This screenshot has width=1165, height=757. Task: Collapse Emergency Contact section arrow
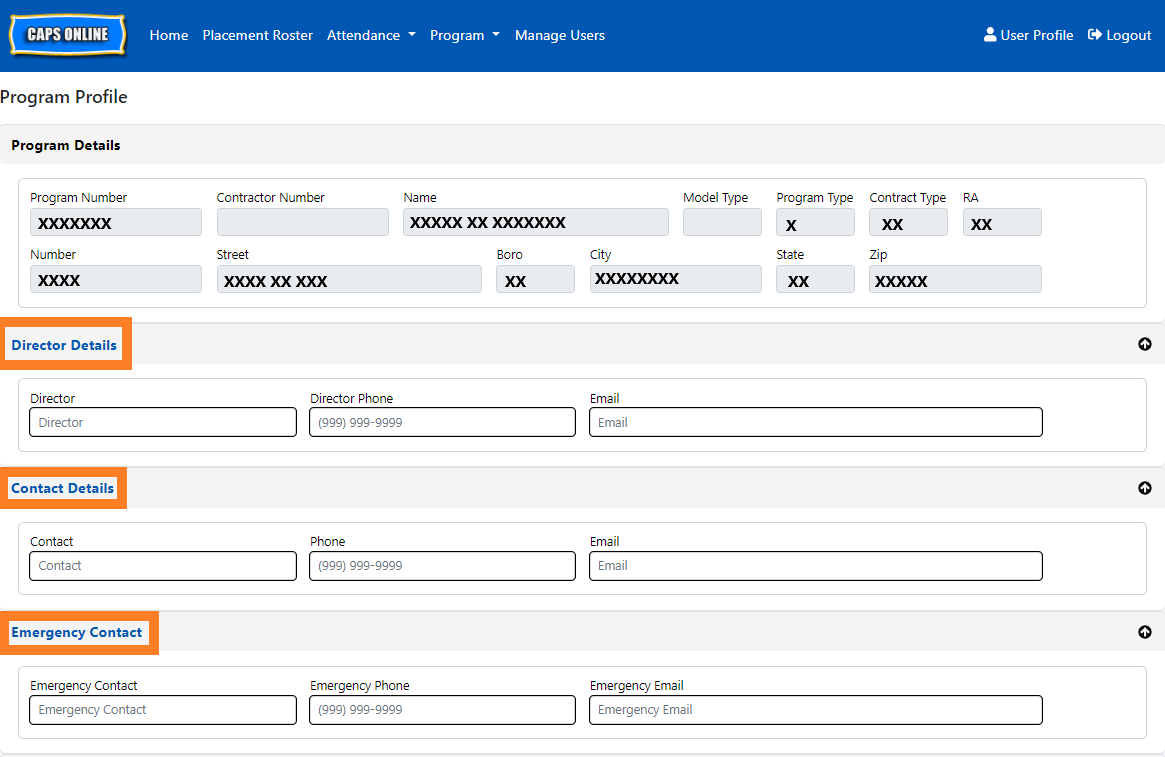[x=1144, y=632]
